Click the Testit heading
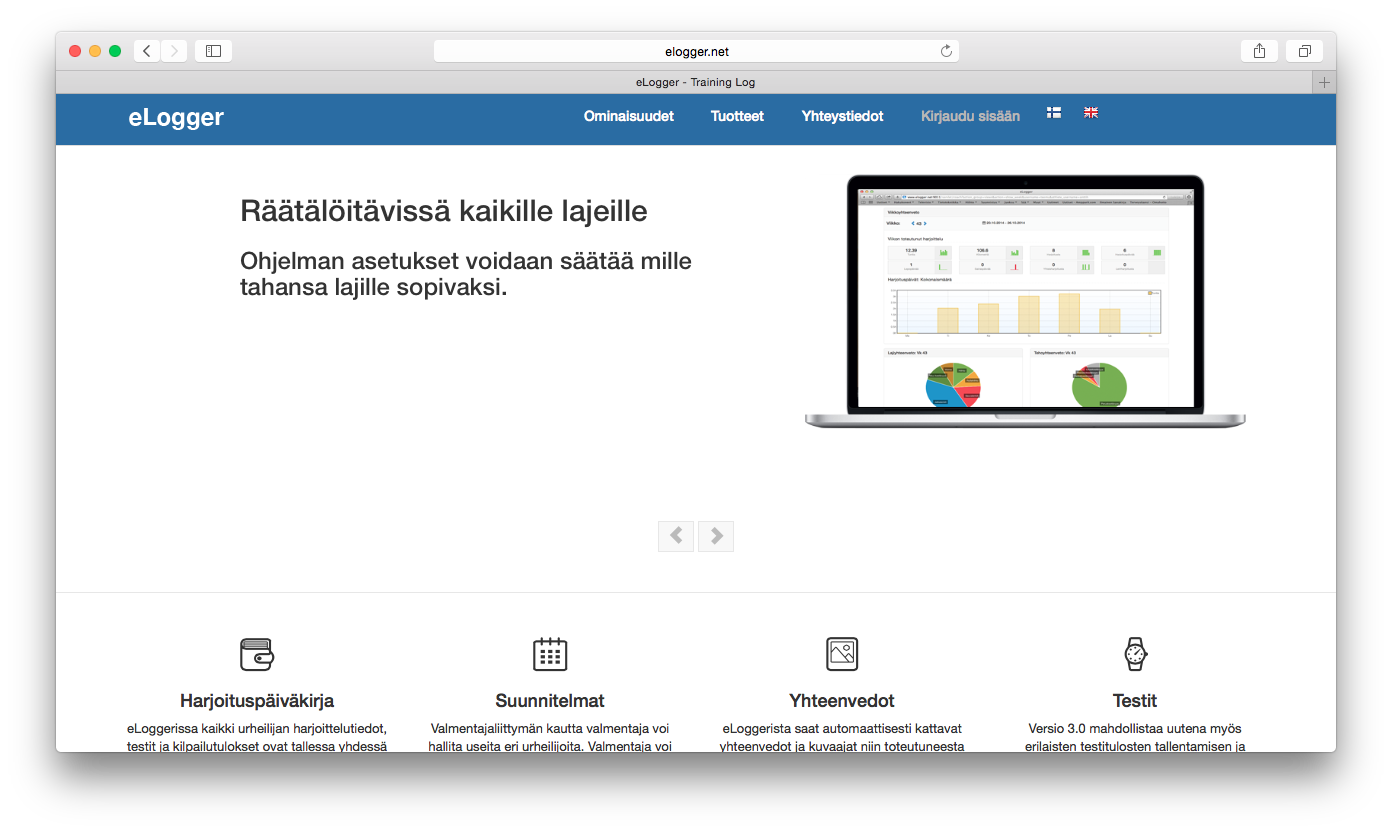Screen dimensions: 1392x832 tap(1135, 701)
